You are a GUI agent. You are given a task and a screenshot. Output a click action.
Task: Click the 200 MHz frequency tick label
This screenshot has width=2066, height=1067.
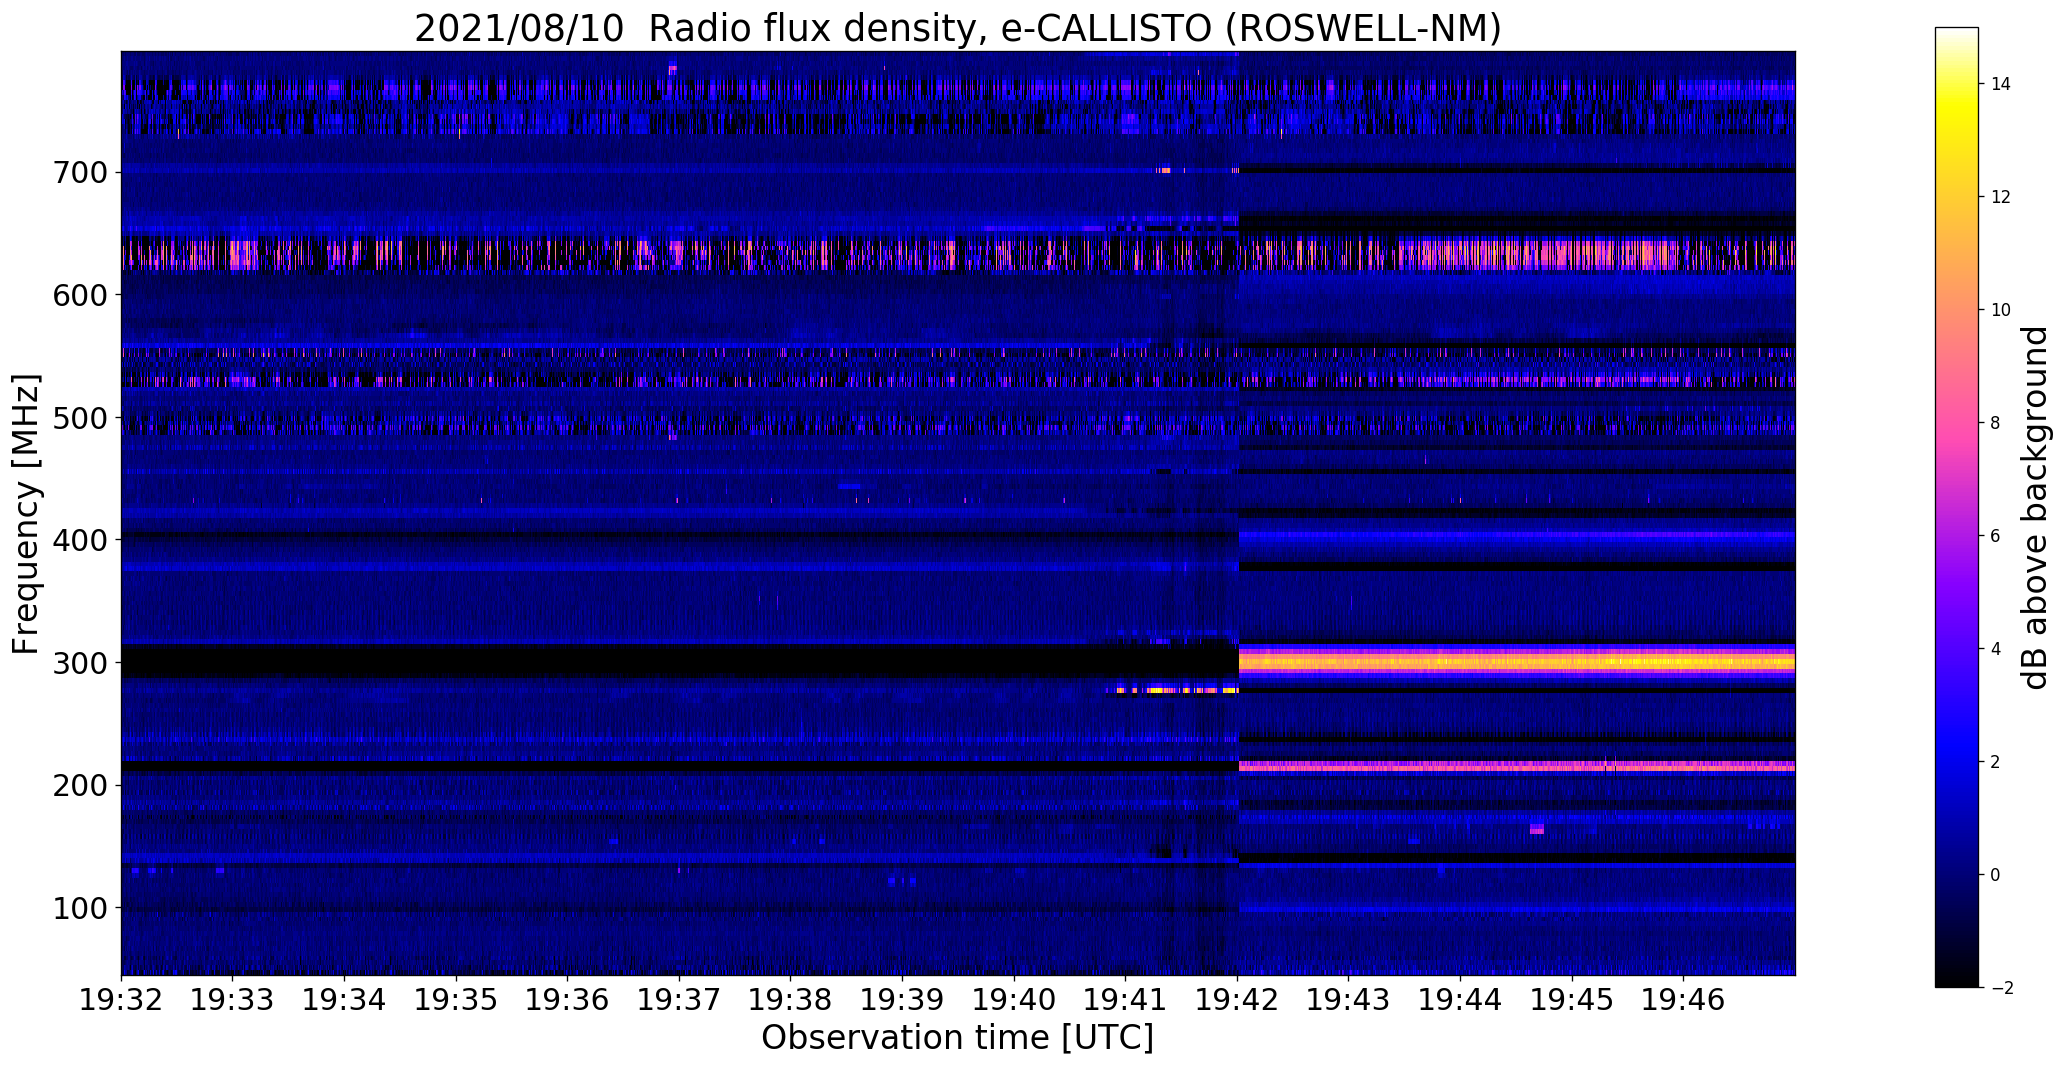coord(79,785)
